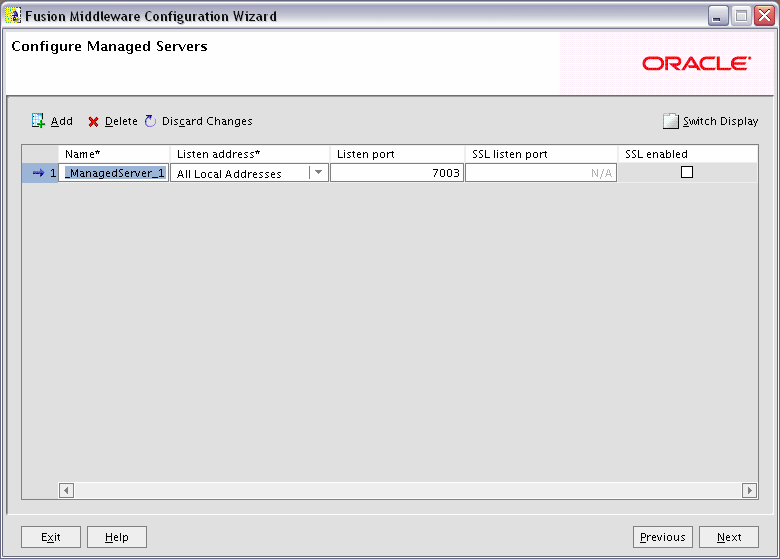The height and width of the screenshot is (559, 780).
Task: Click the scrollbar left arrow
Action: 66,490
